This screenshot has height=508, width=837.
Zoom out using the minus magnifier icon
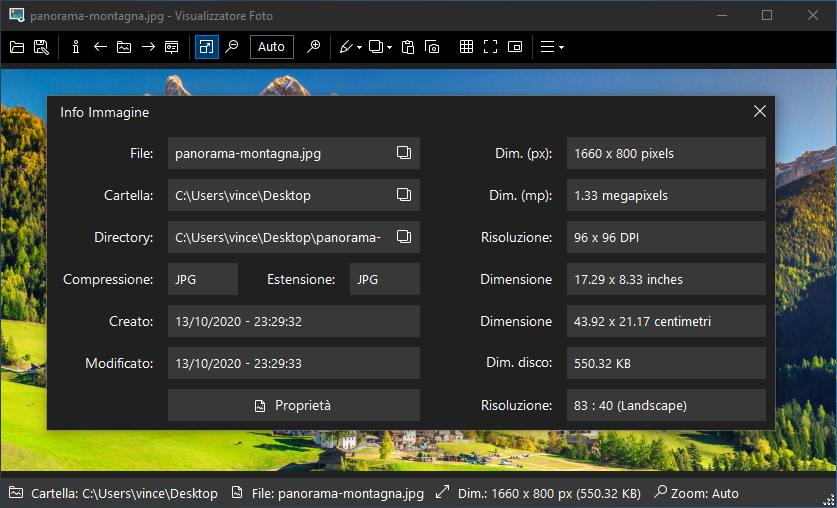(232, 47)
